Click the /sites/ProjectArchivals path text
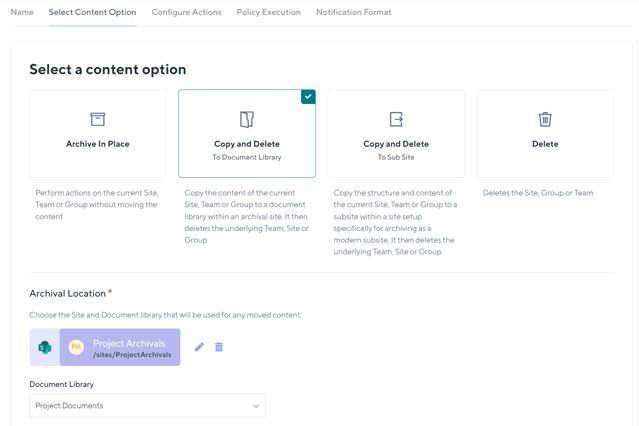Viewport: 639px width, 426px height. 132,355
